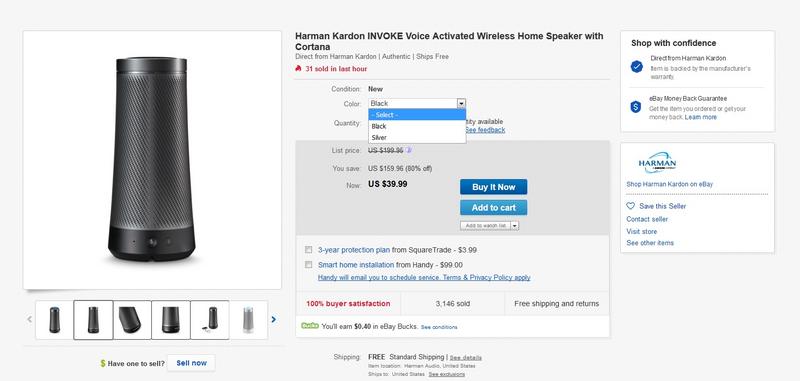800x381 pixels.
Task: Enable Smart home installation checkbox
Action: (308, 265)
